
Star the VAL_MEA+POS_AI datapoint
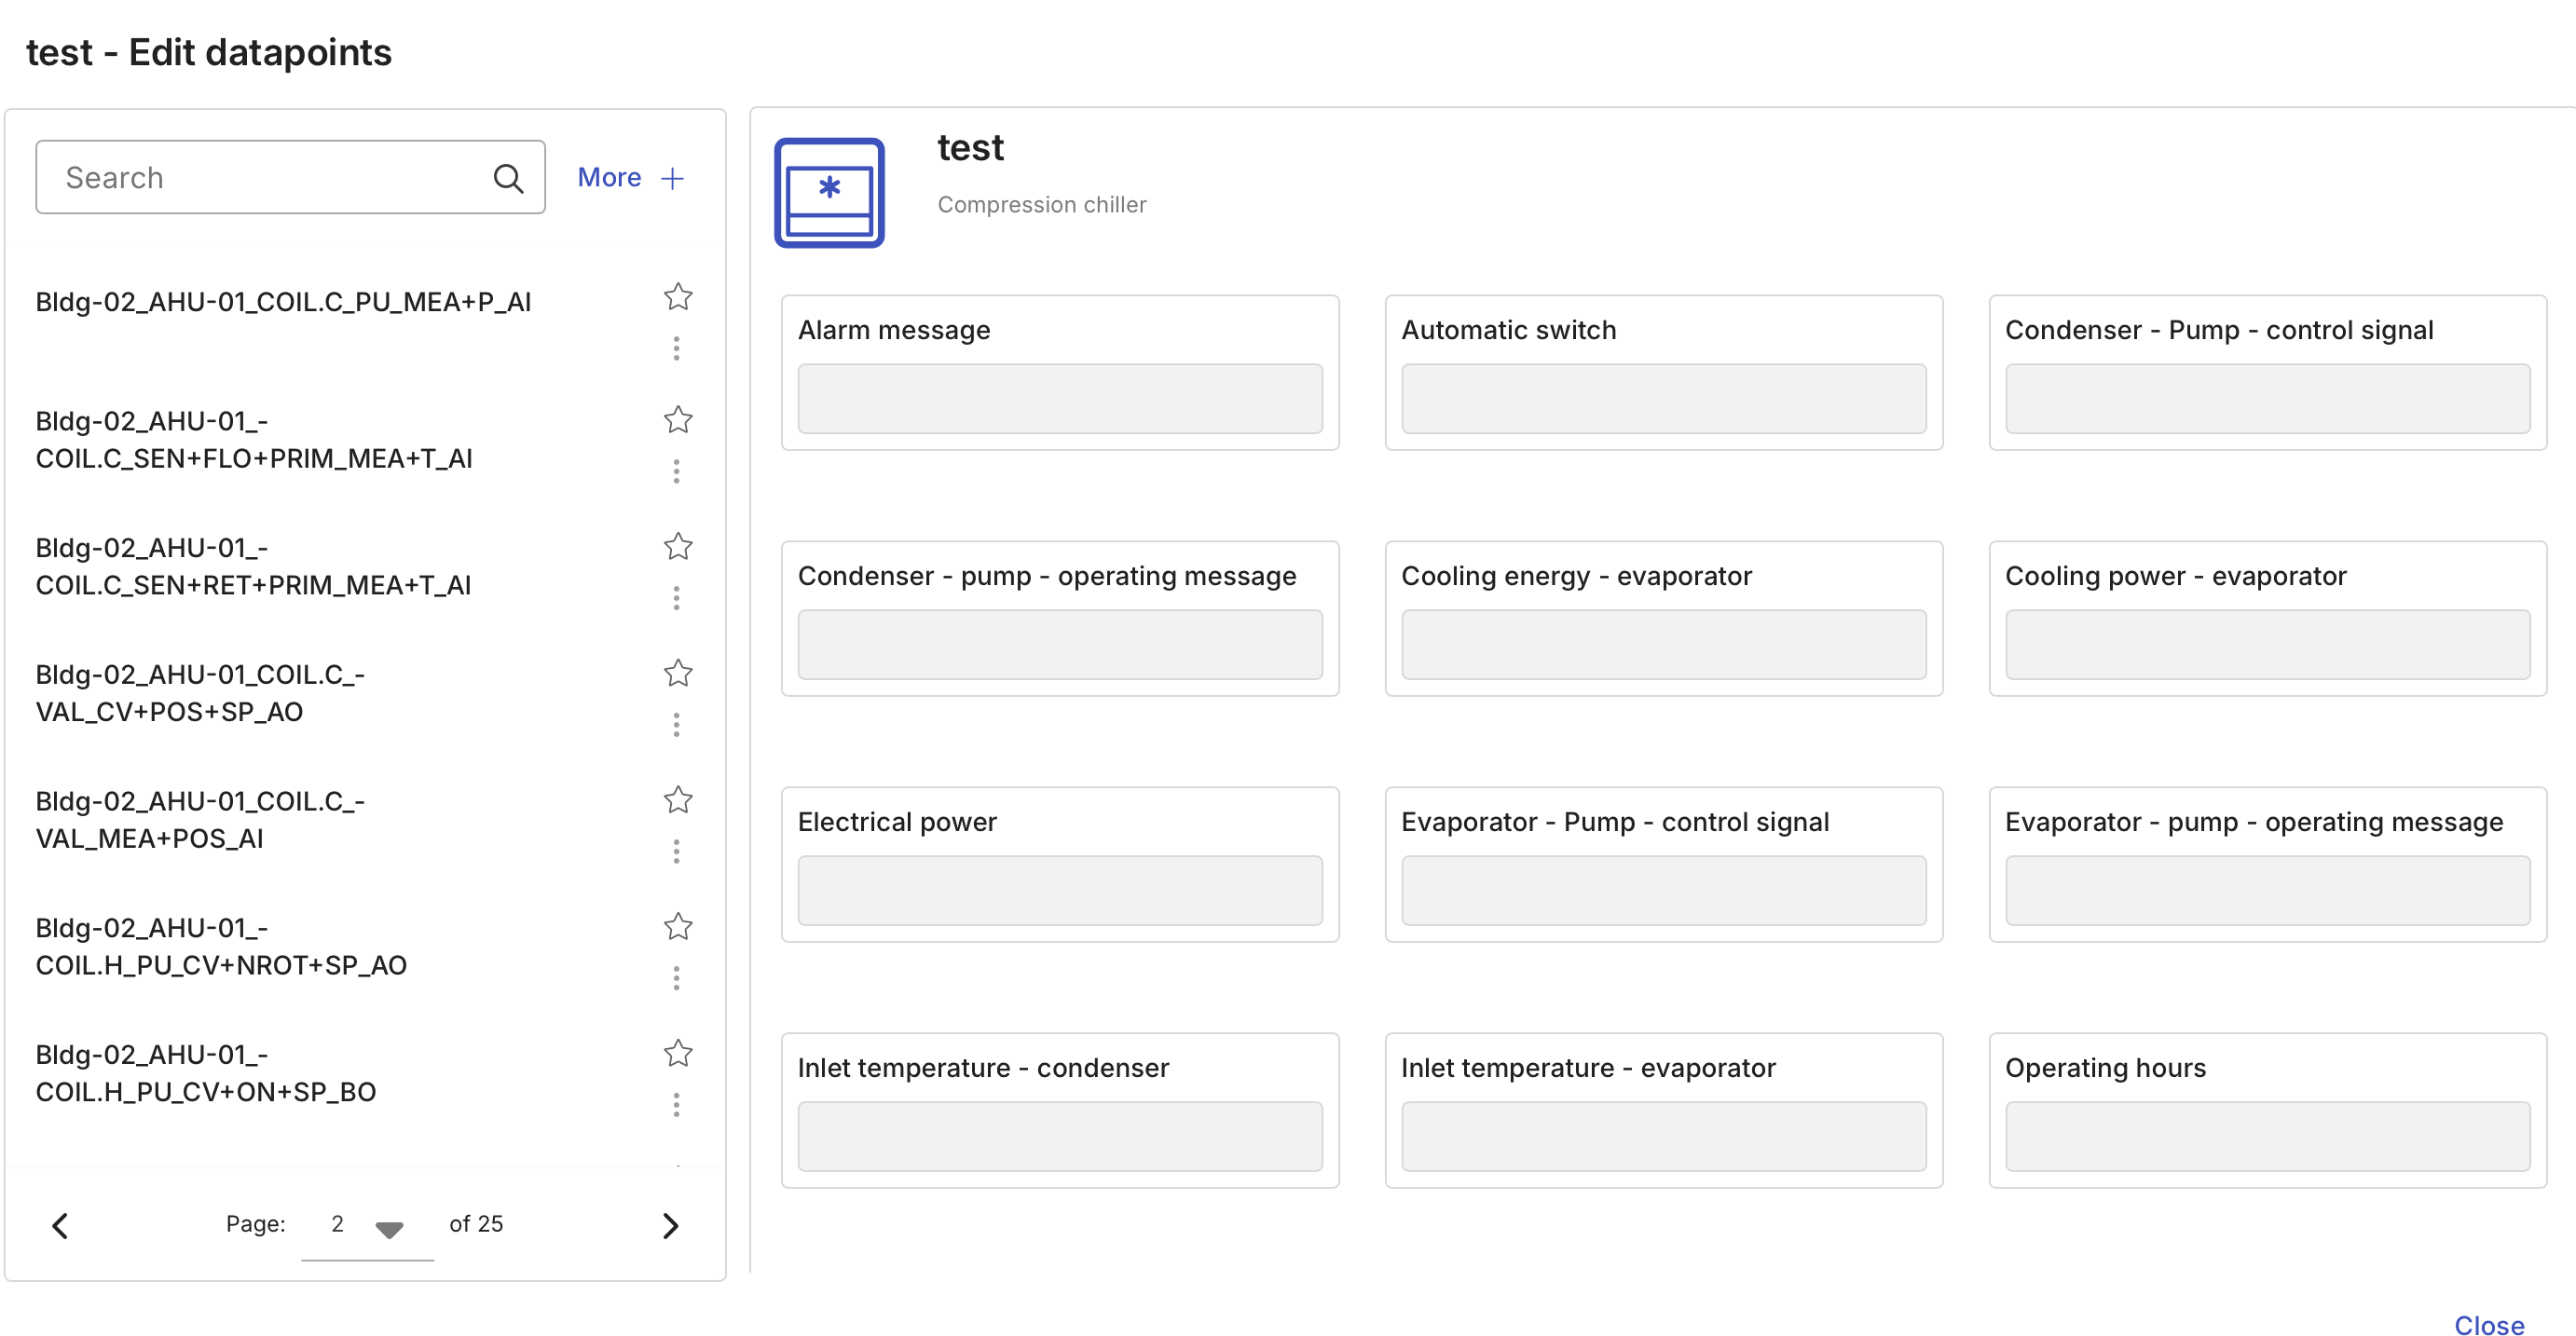tap(678, 799)
